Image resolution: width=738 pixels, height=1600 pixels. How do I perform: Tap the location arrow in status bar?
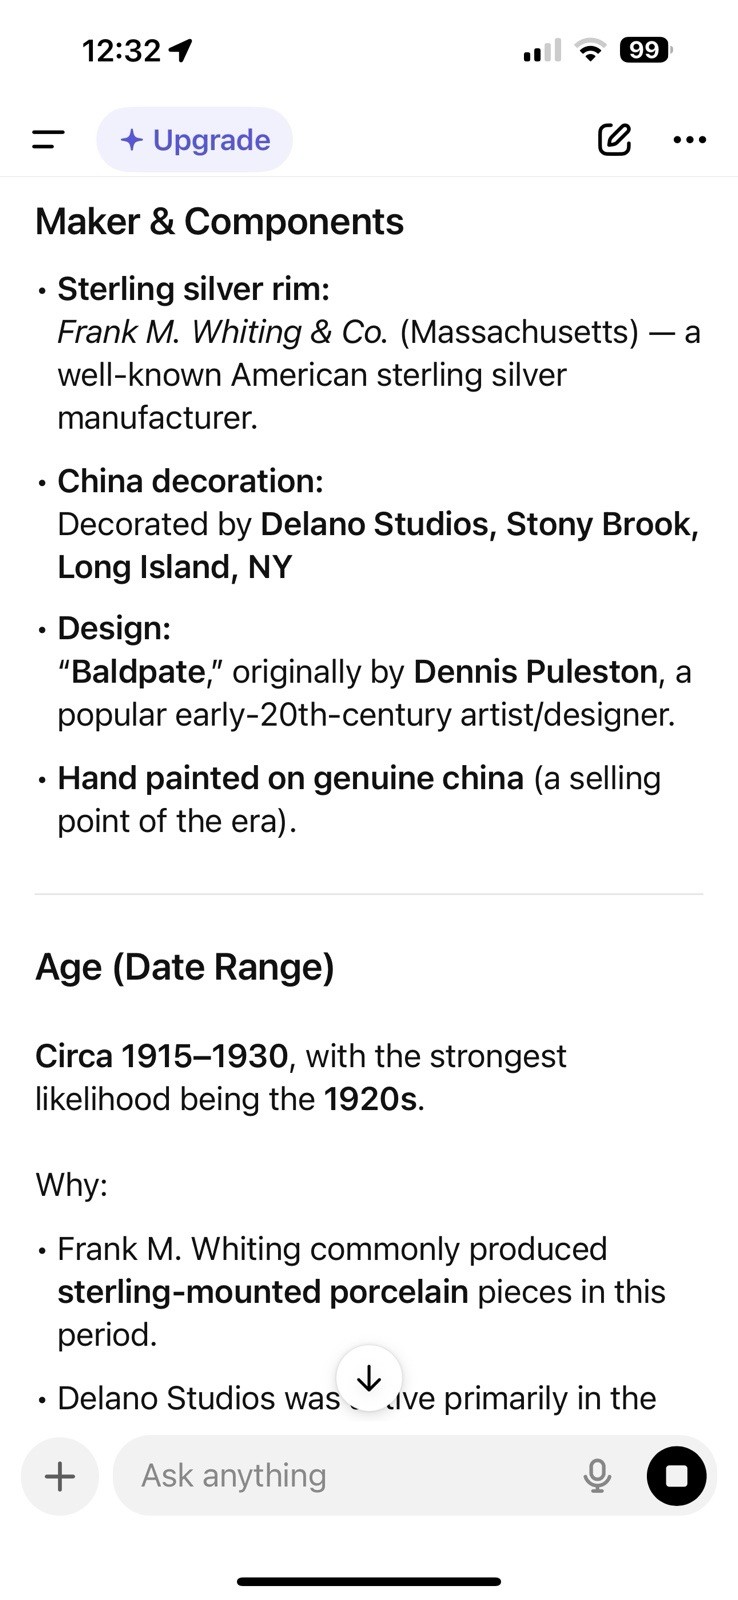click(181, 50)
